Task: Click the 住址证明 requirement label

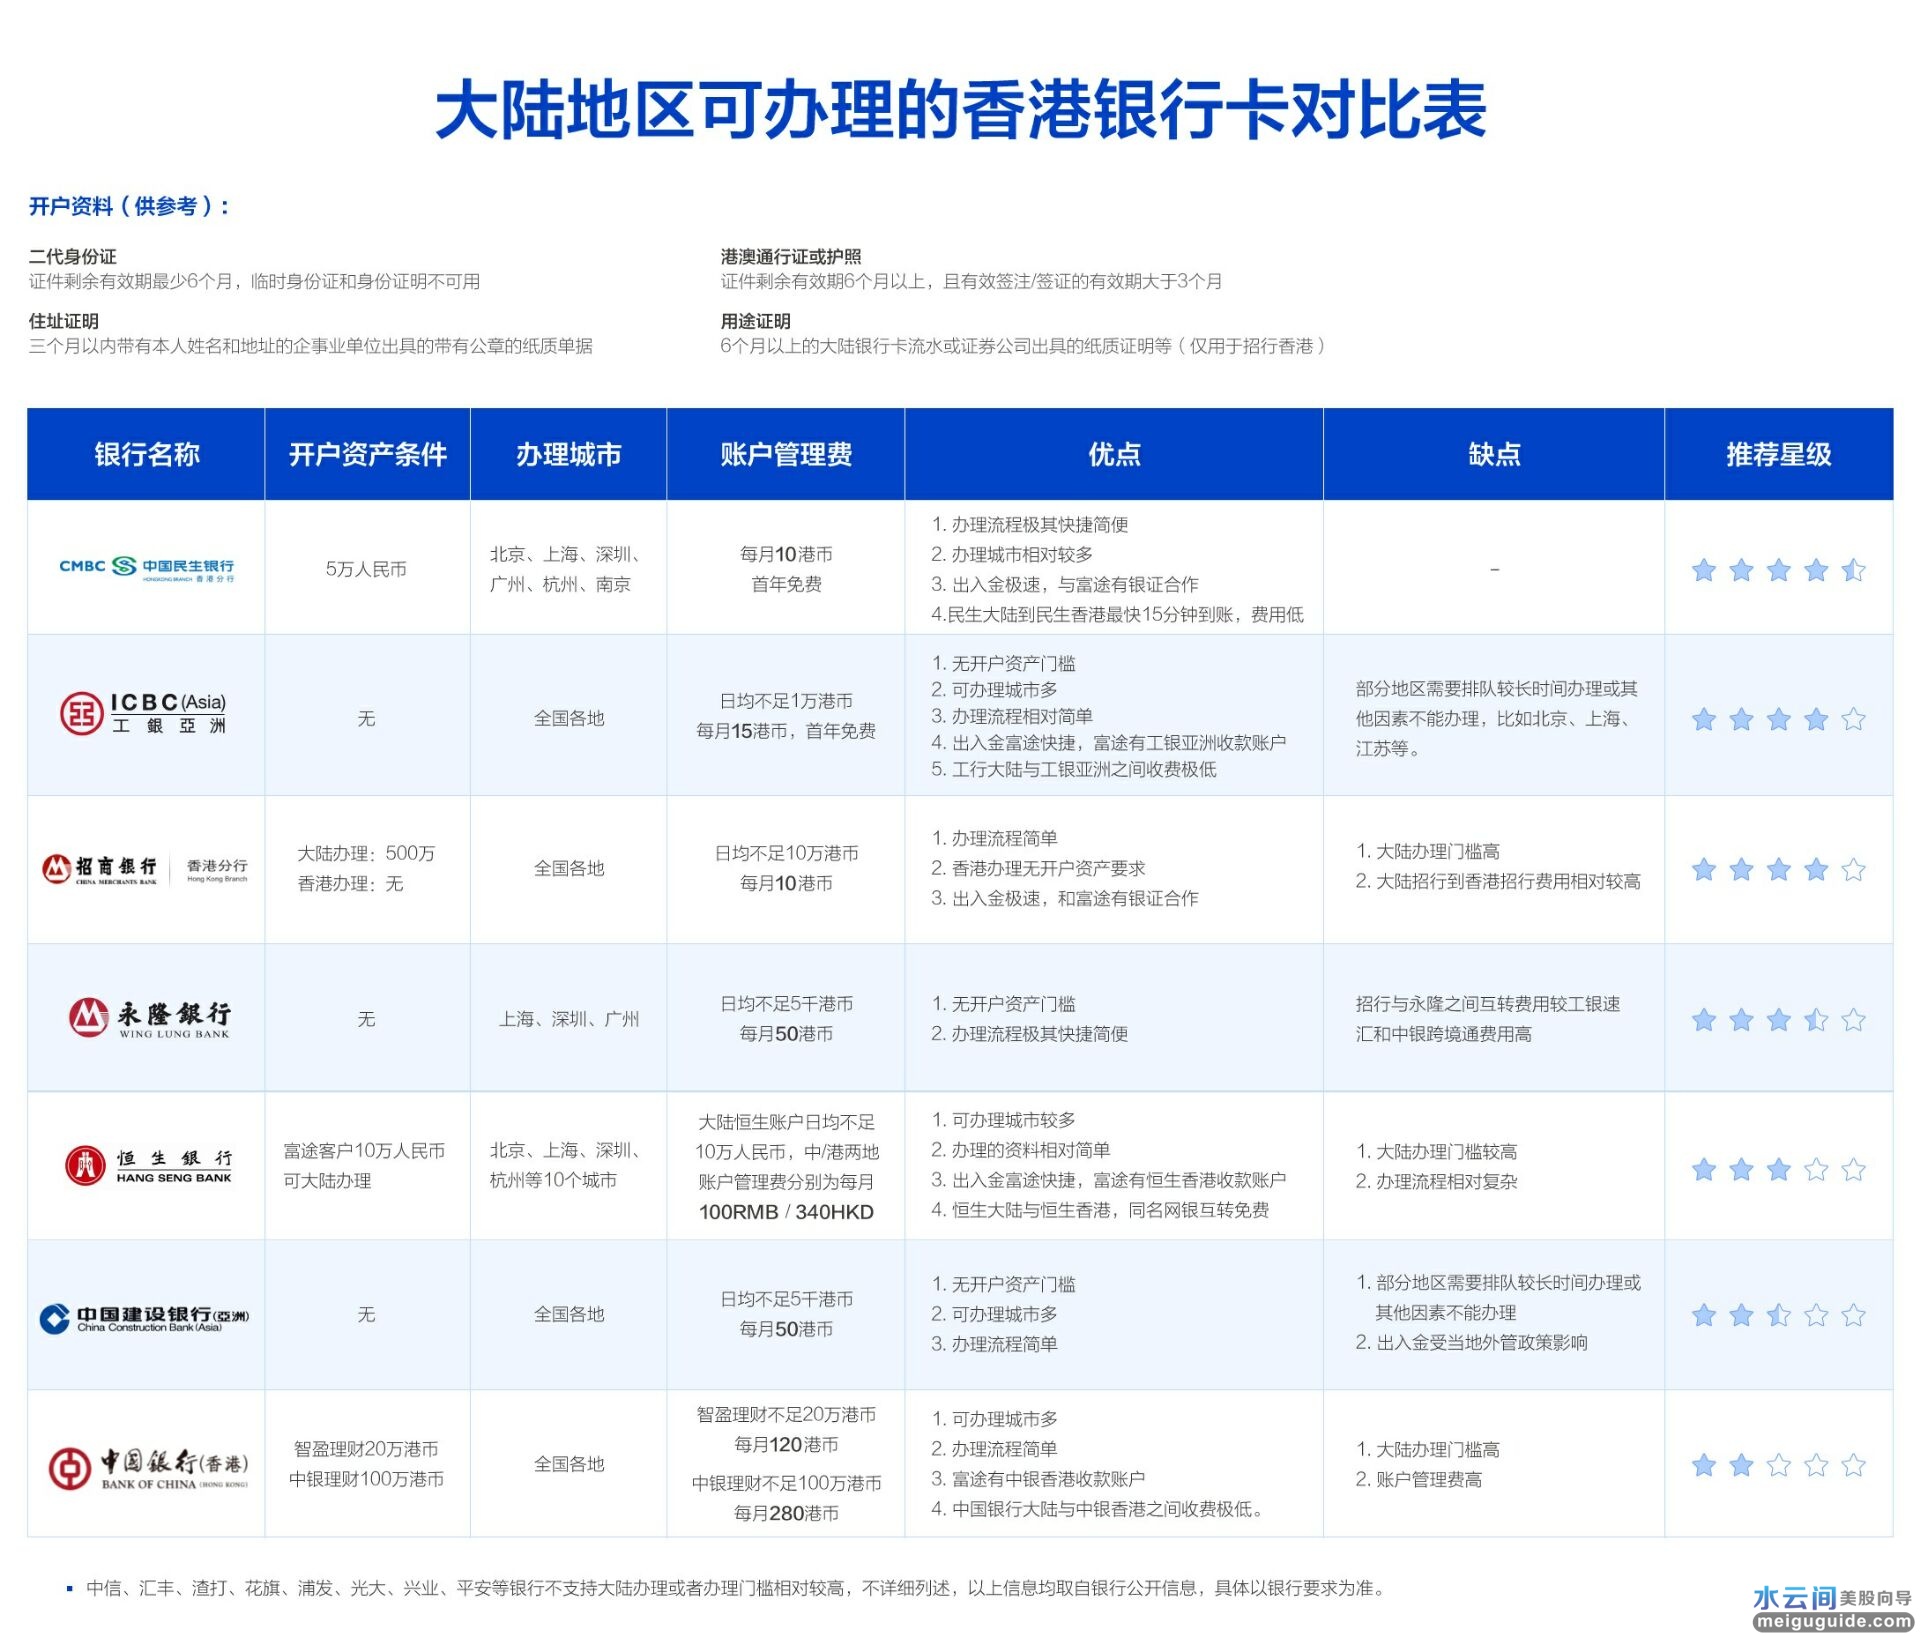Action: (x=63, y=321)
